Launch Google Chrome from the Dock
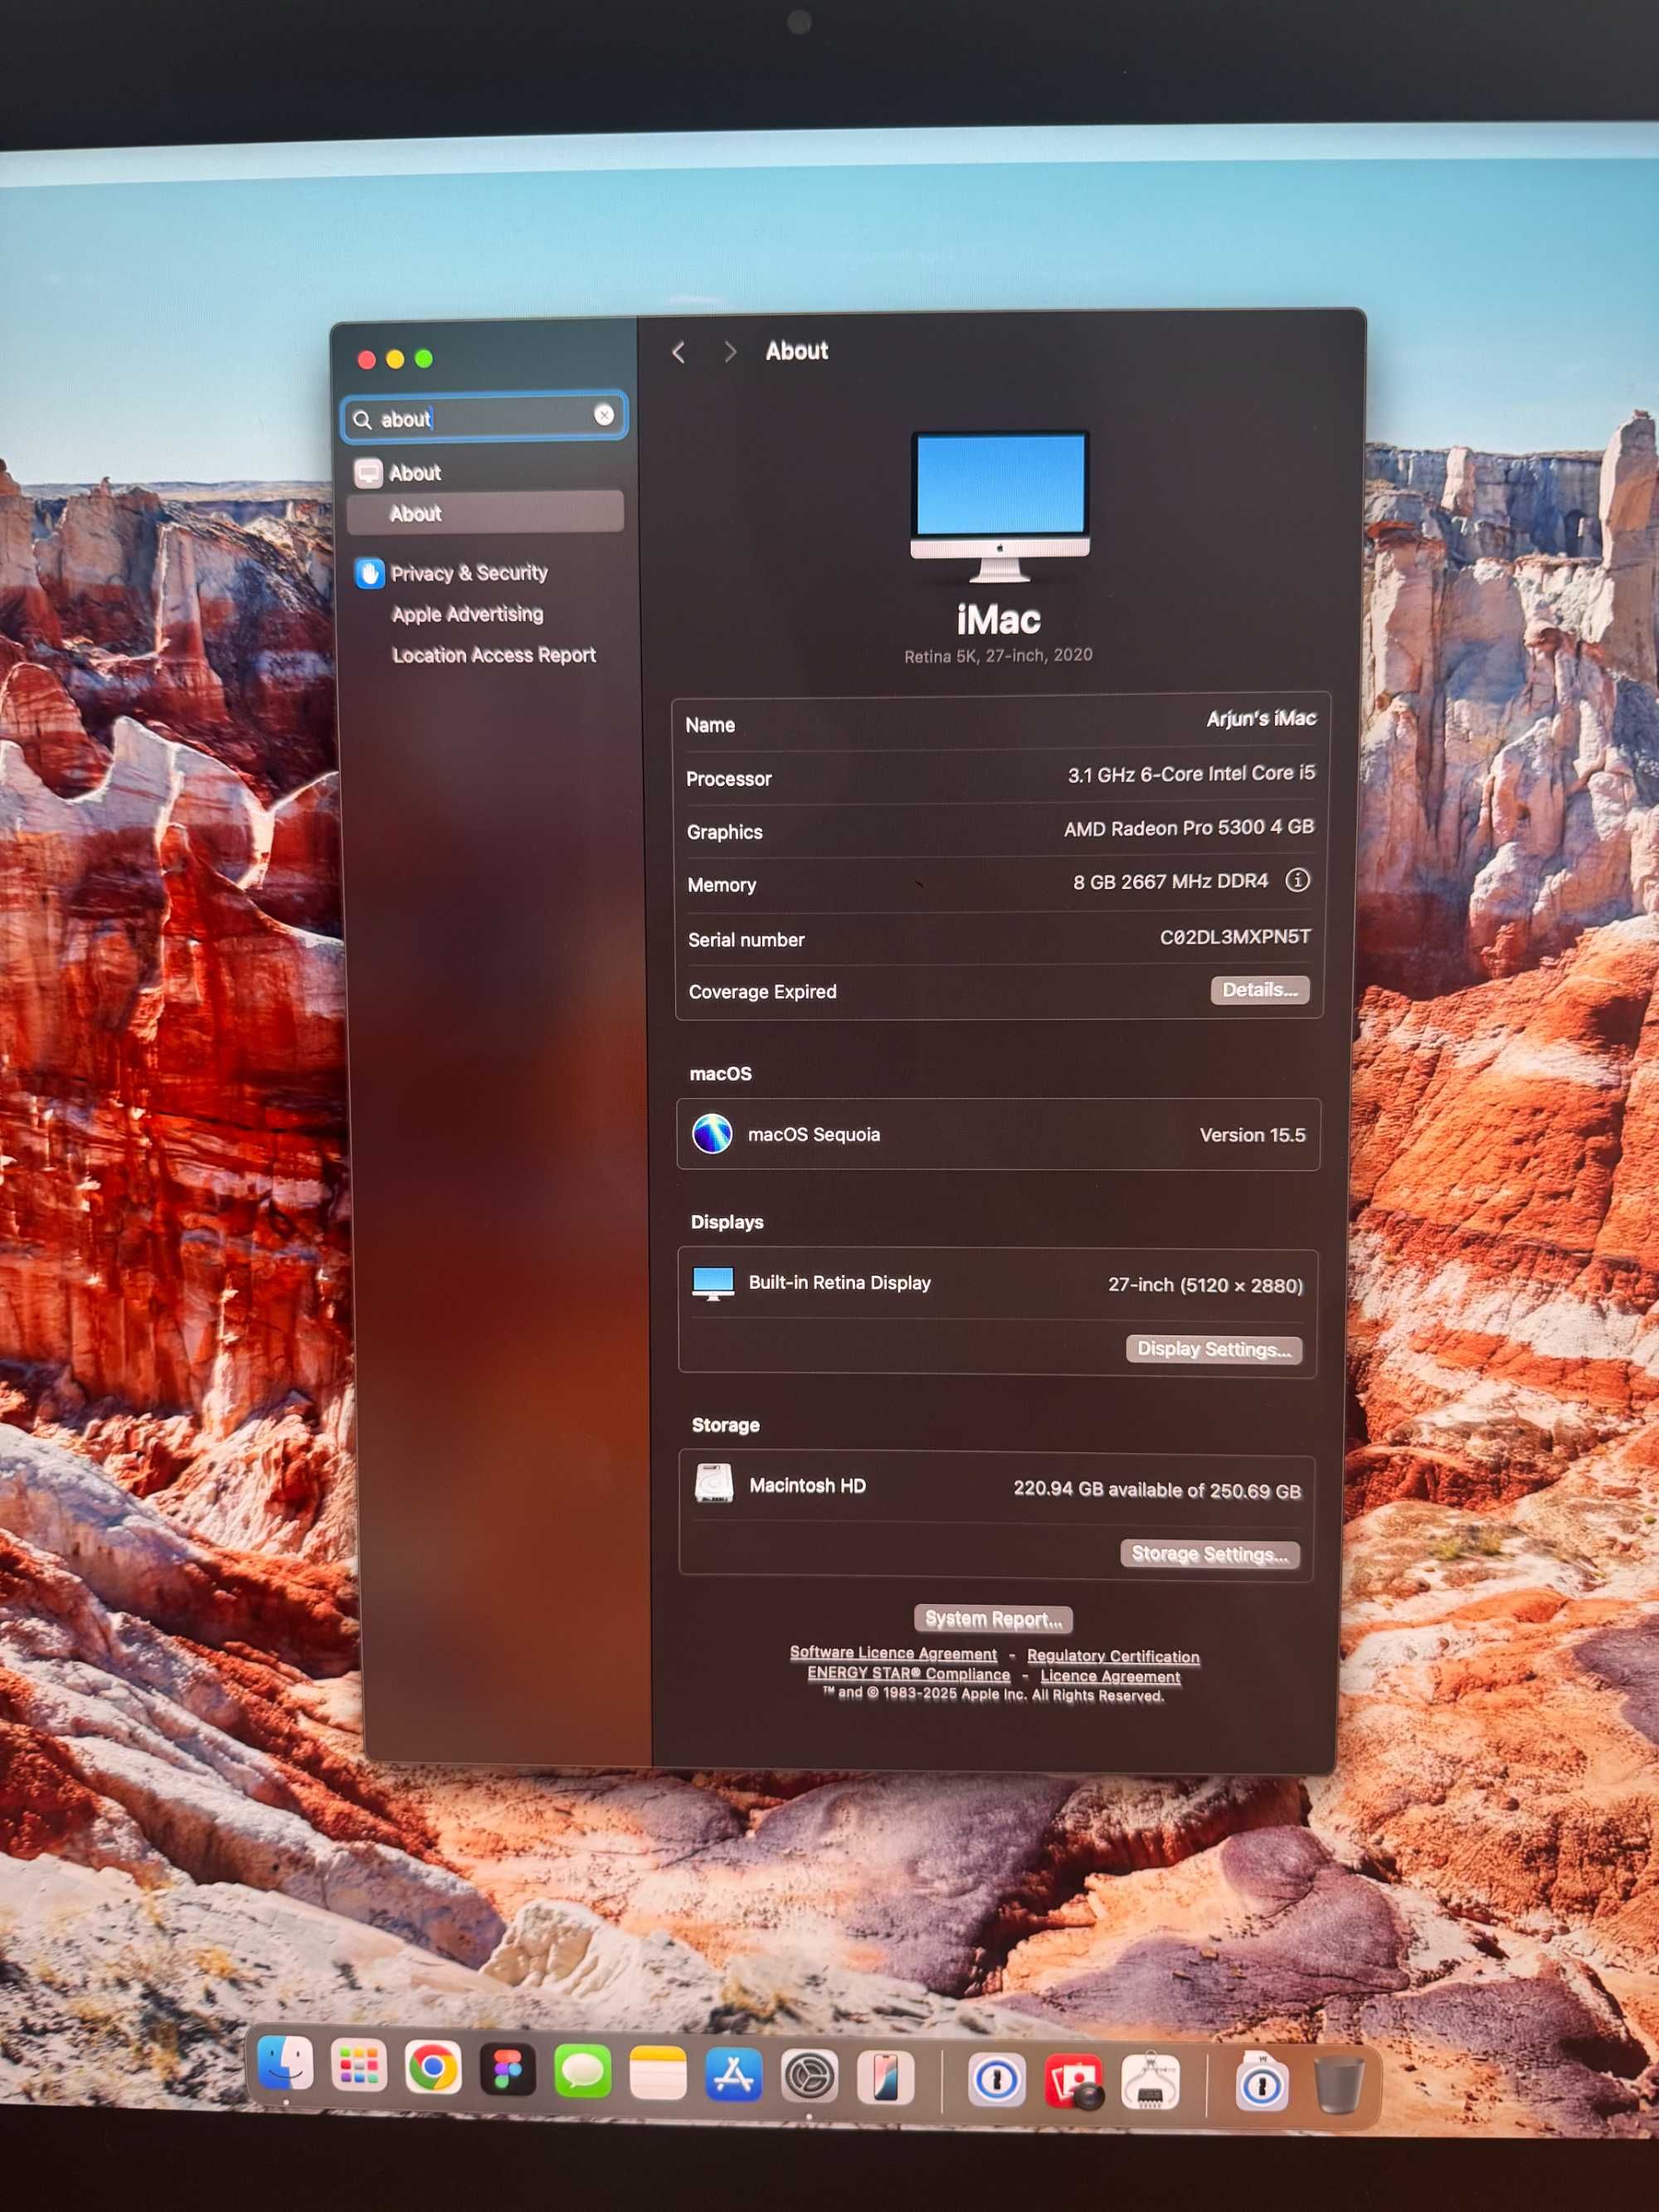This screenshot has height=2212, width=1659. 433,2068
